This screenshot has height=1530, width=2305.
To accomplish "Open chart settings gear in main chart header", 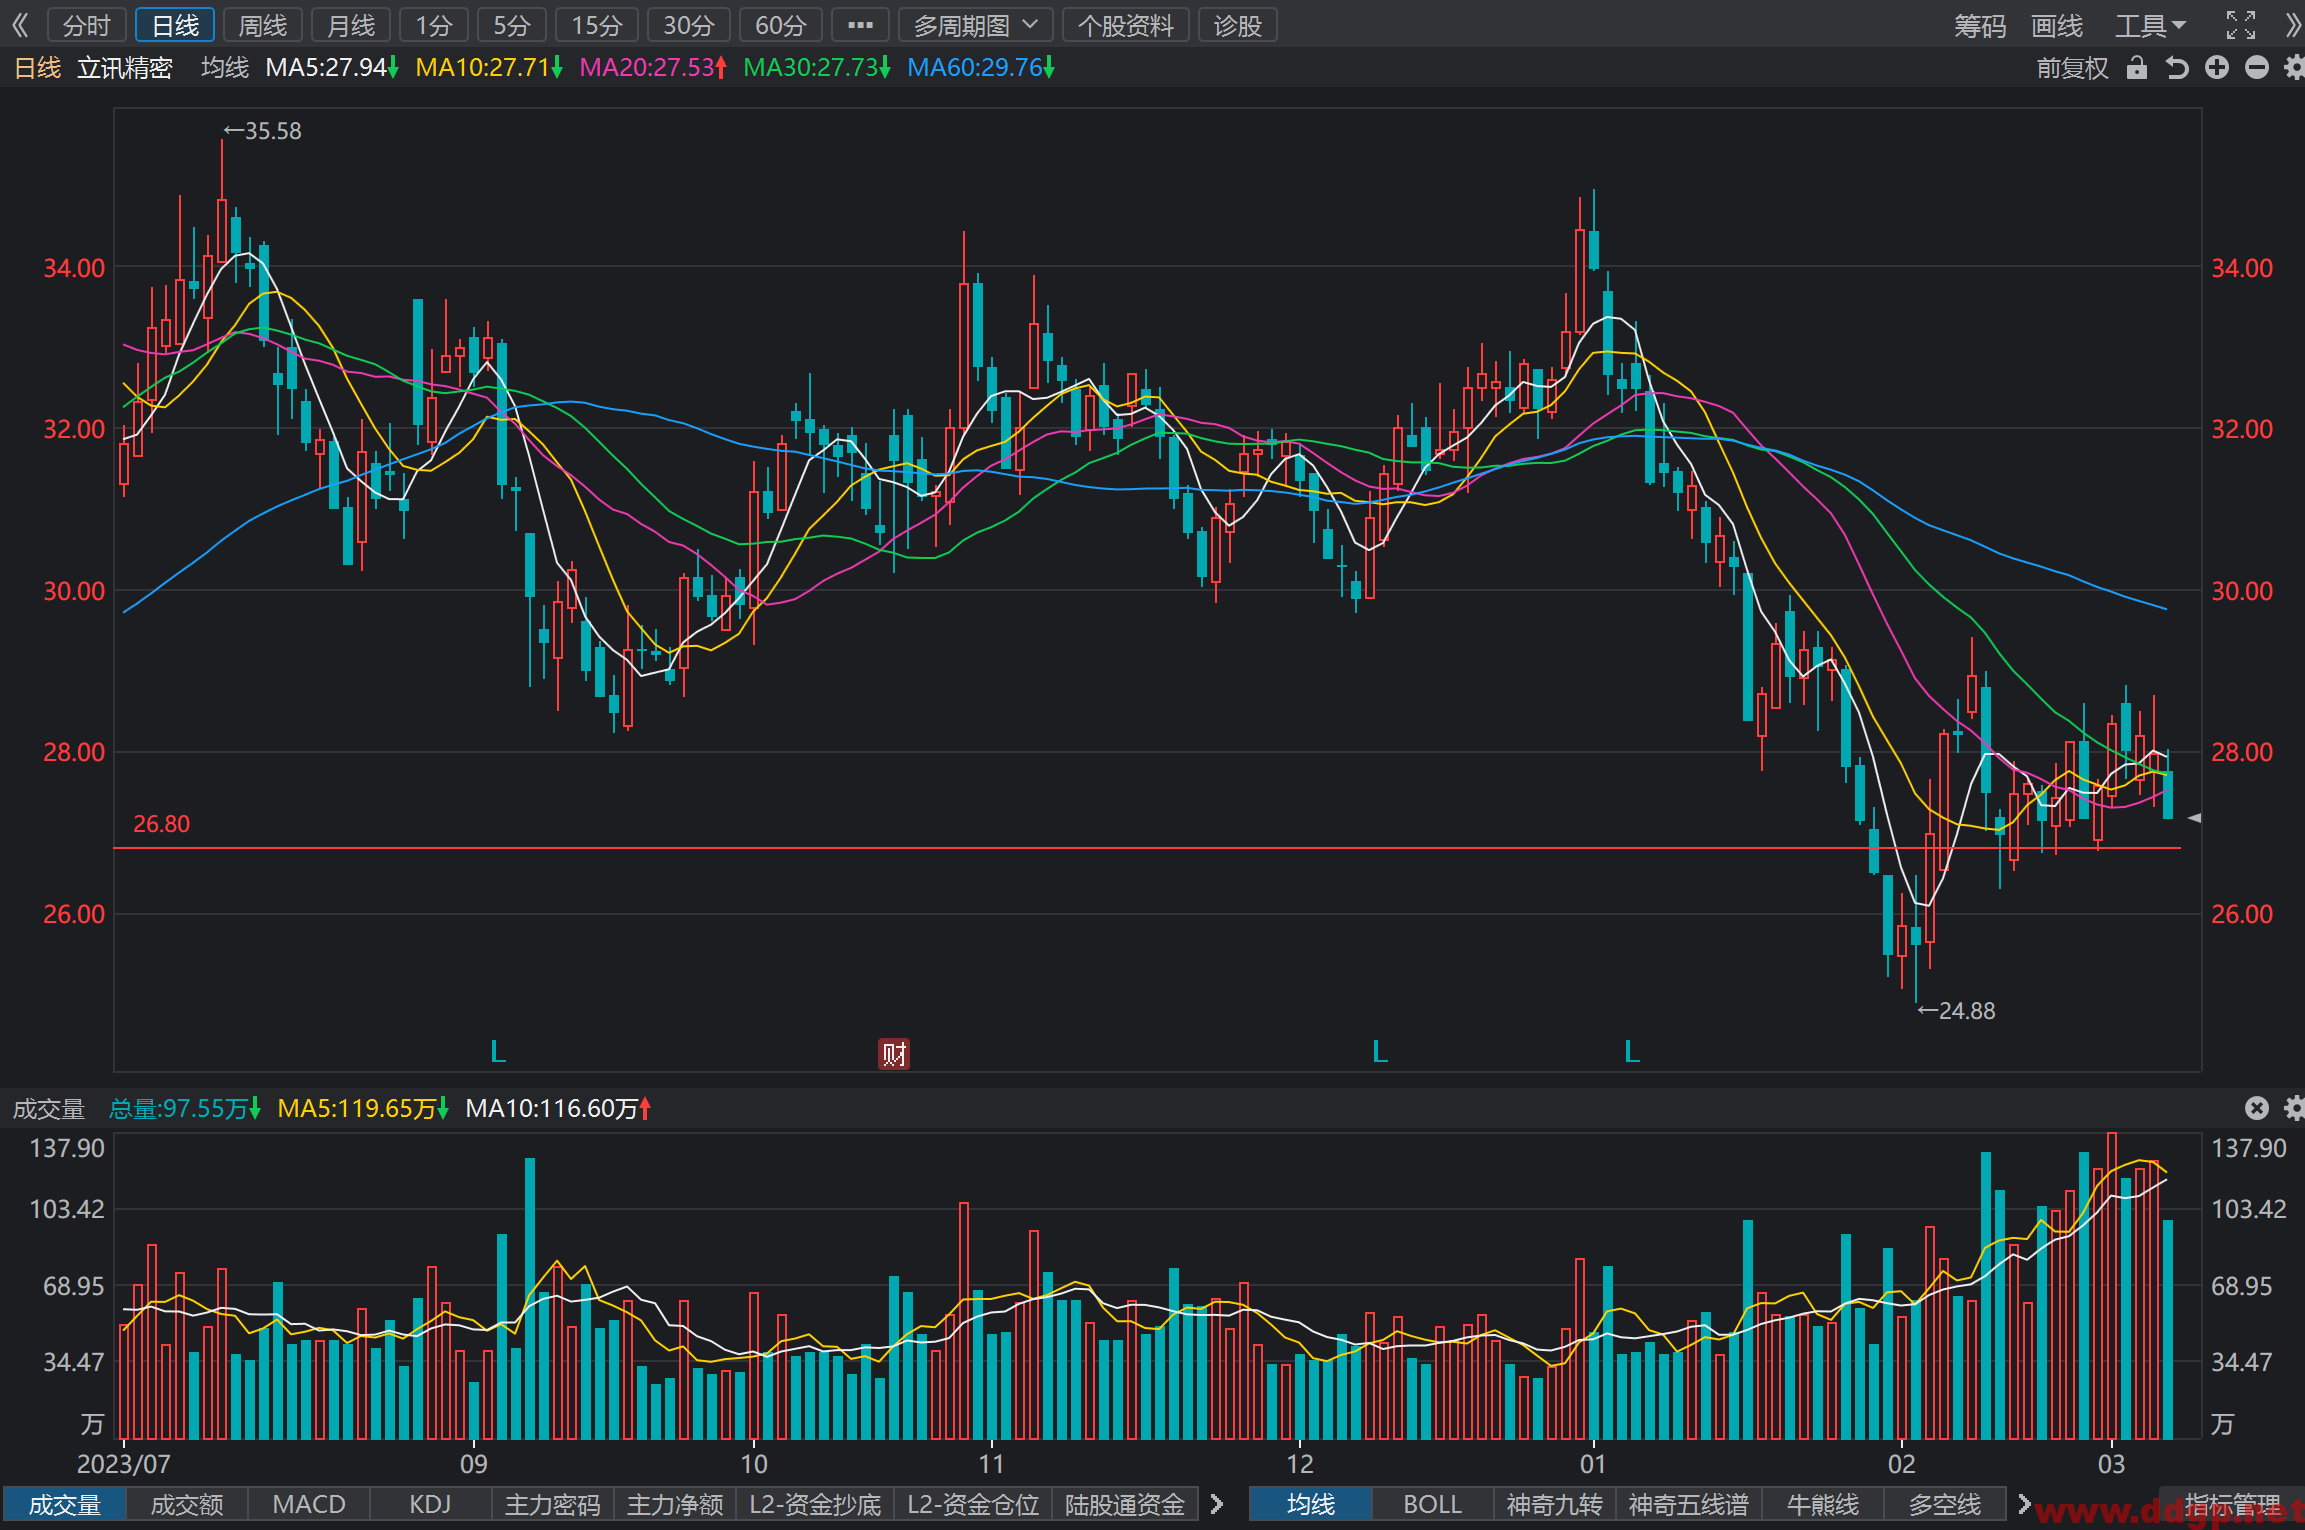I will tap(2295, 68).
